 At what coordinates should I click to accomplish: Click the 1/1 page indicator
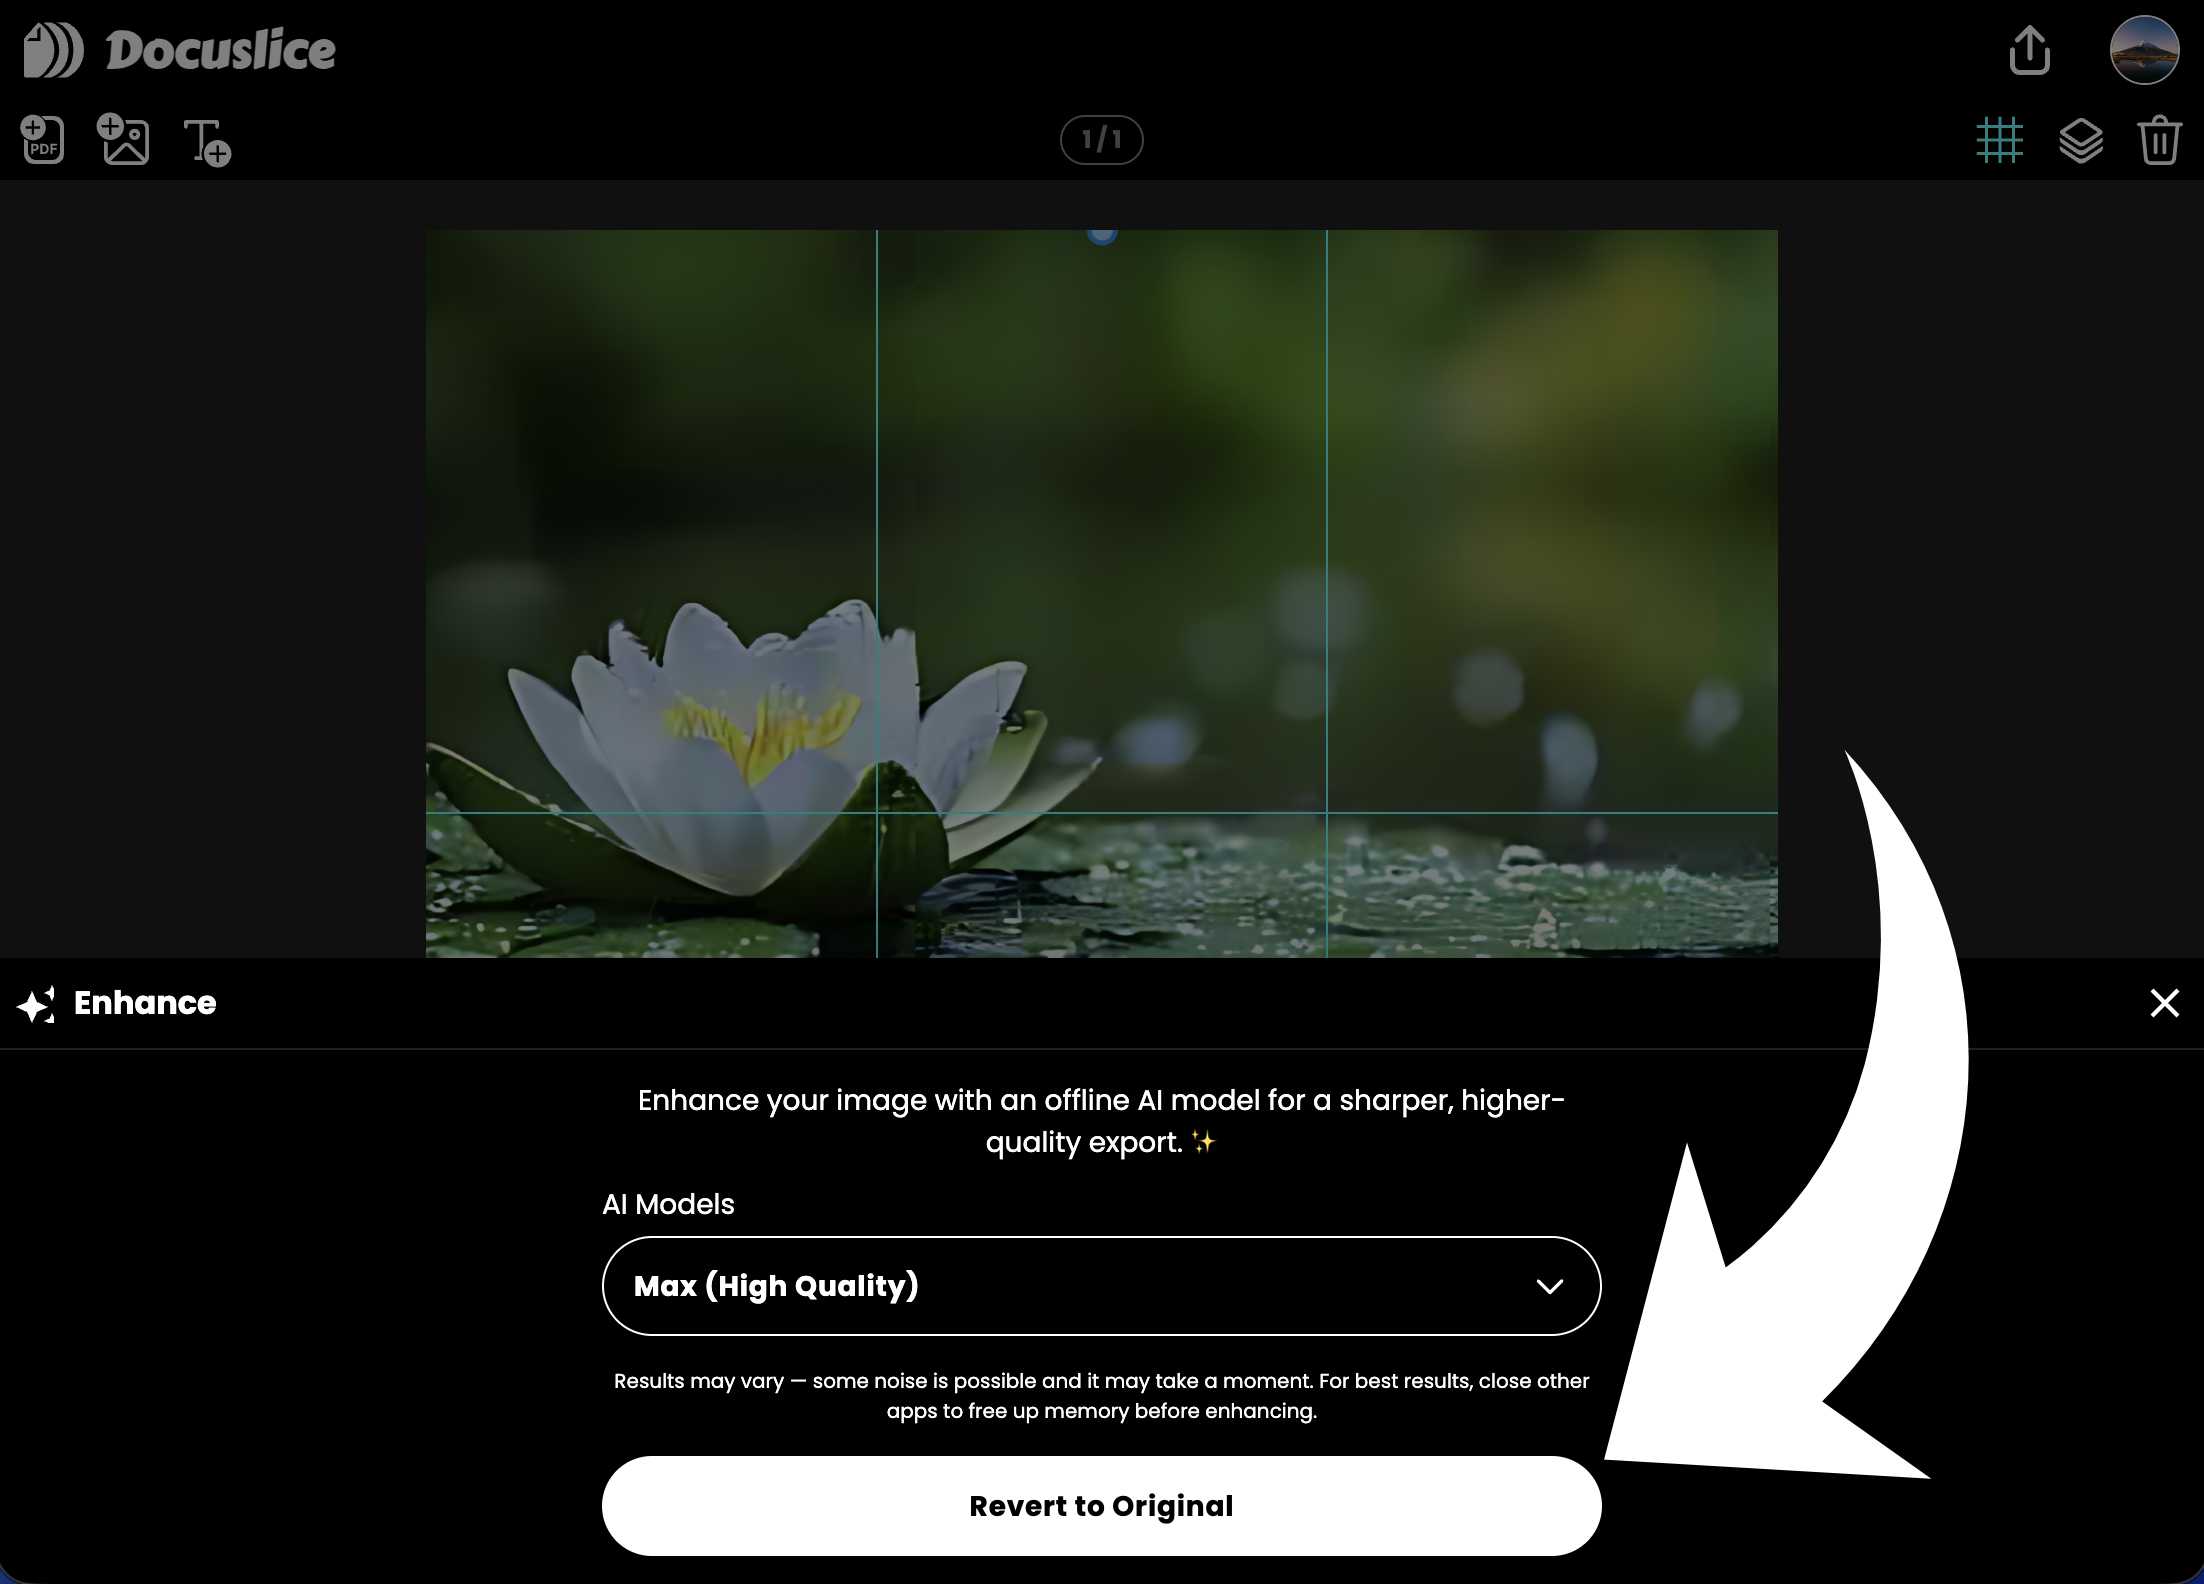point(1101,139)
